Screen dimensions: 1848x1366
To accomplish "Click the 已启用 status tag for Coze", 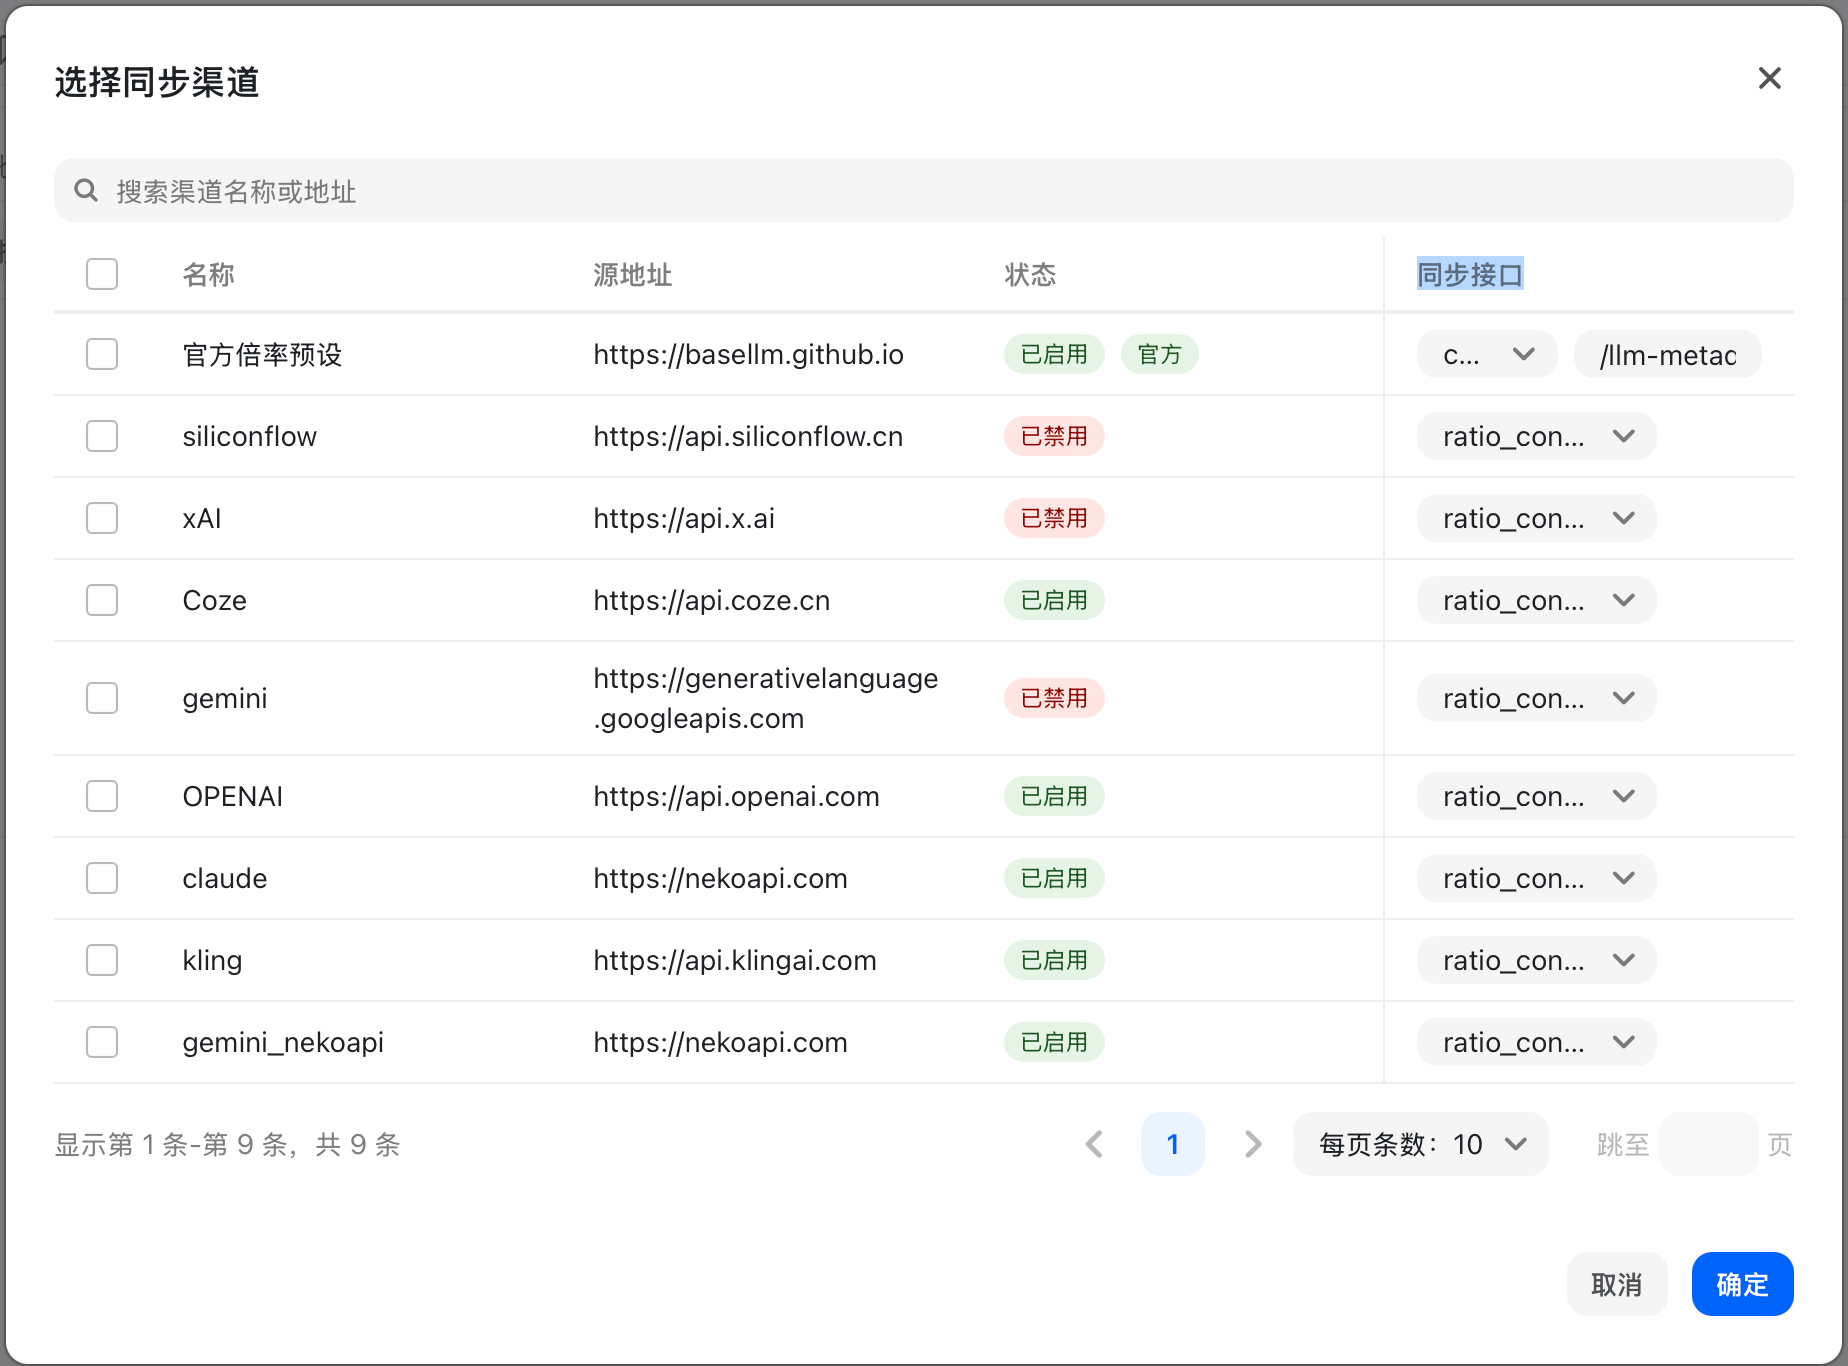I will coord(1053,600).
